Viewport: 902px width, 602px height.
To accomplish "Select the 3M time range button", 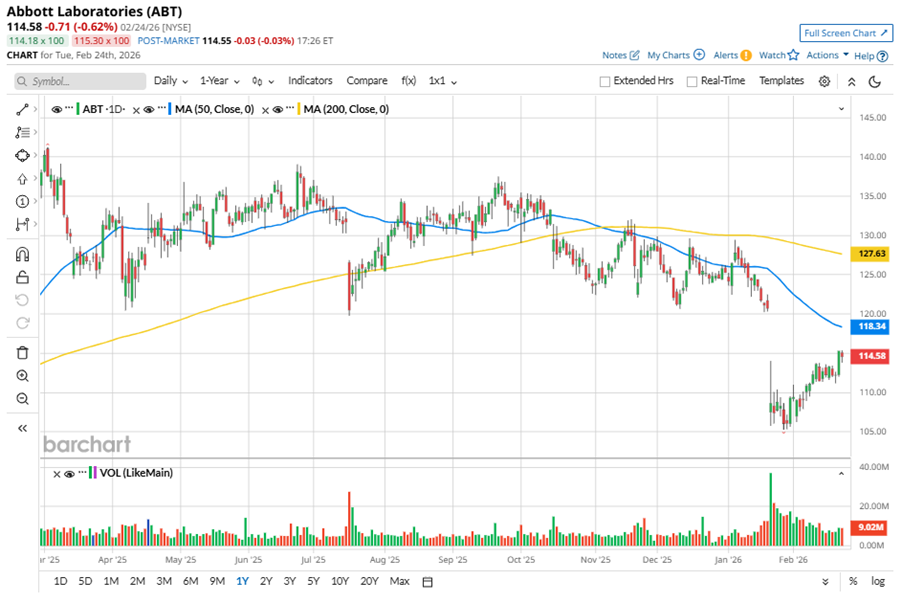I will point(164,581).
